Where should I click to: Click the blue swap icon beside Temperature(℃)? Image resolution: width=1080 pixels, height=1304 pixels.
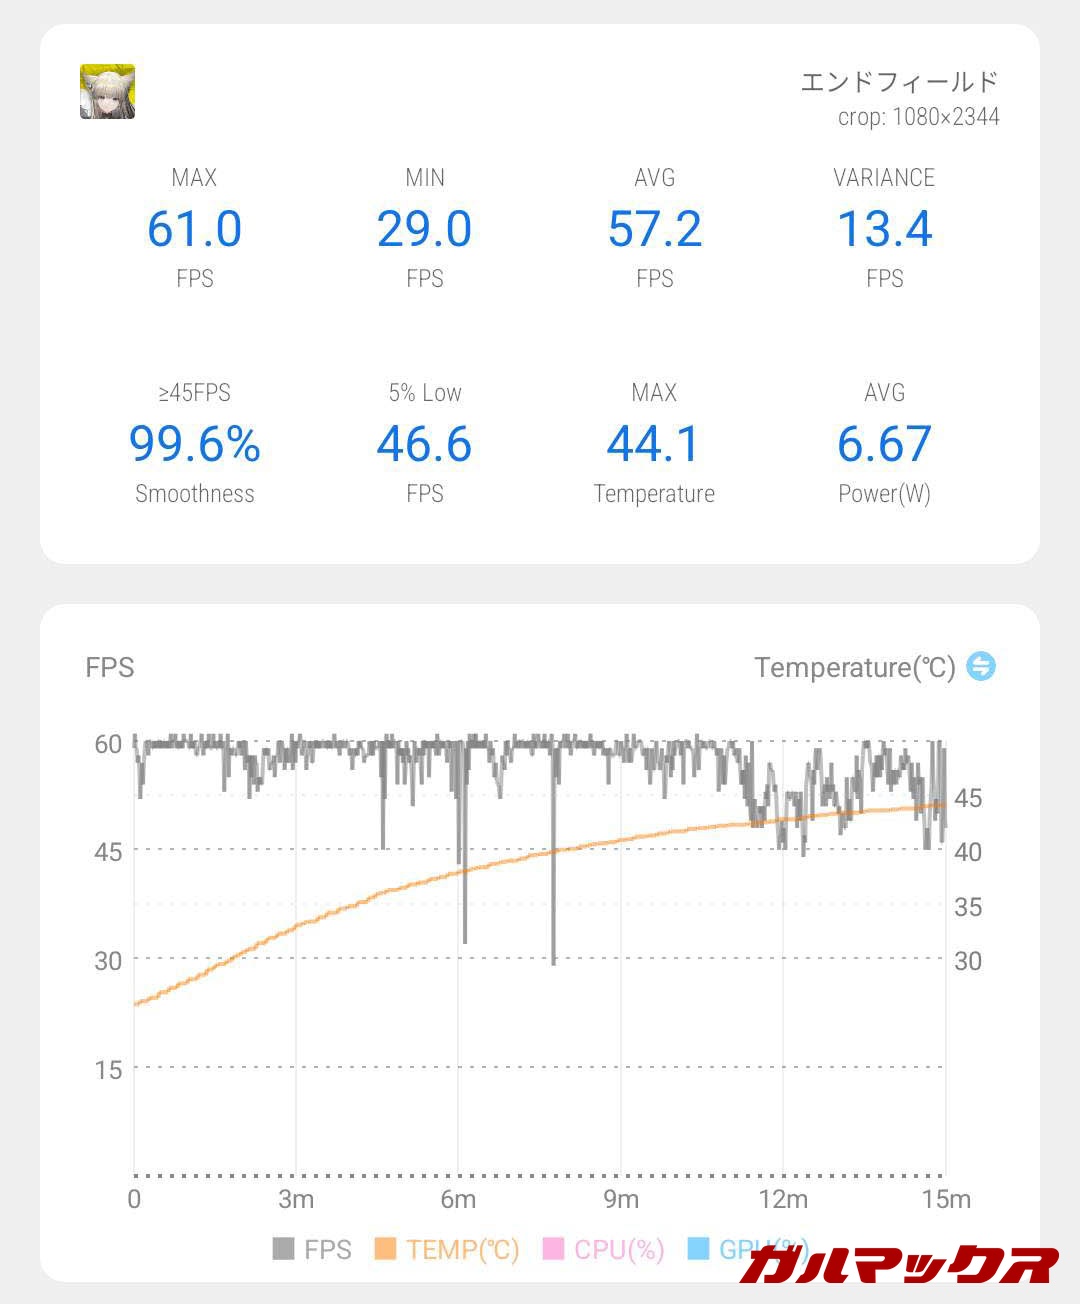tap(981, 666)
